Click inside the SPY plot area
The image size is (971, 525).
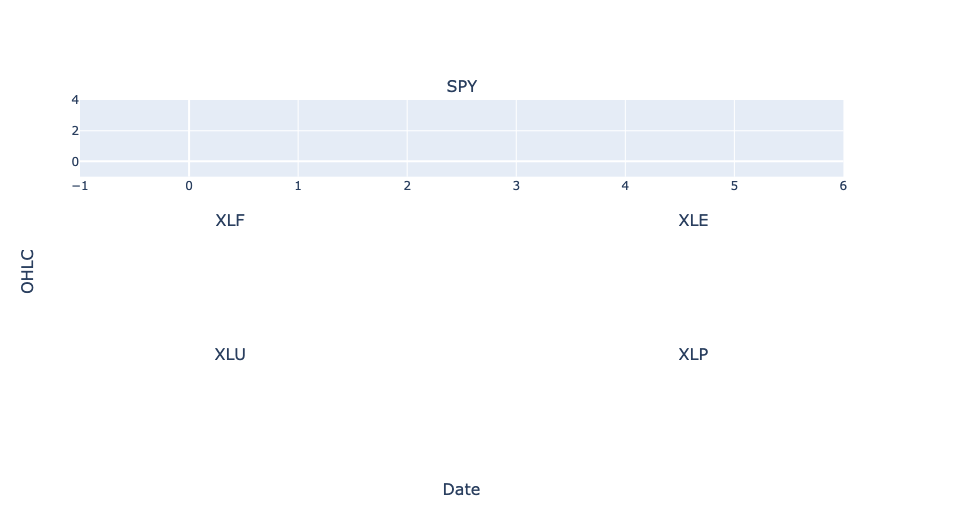[x=461, y=138]
